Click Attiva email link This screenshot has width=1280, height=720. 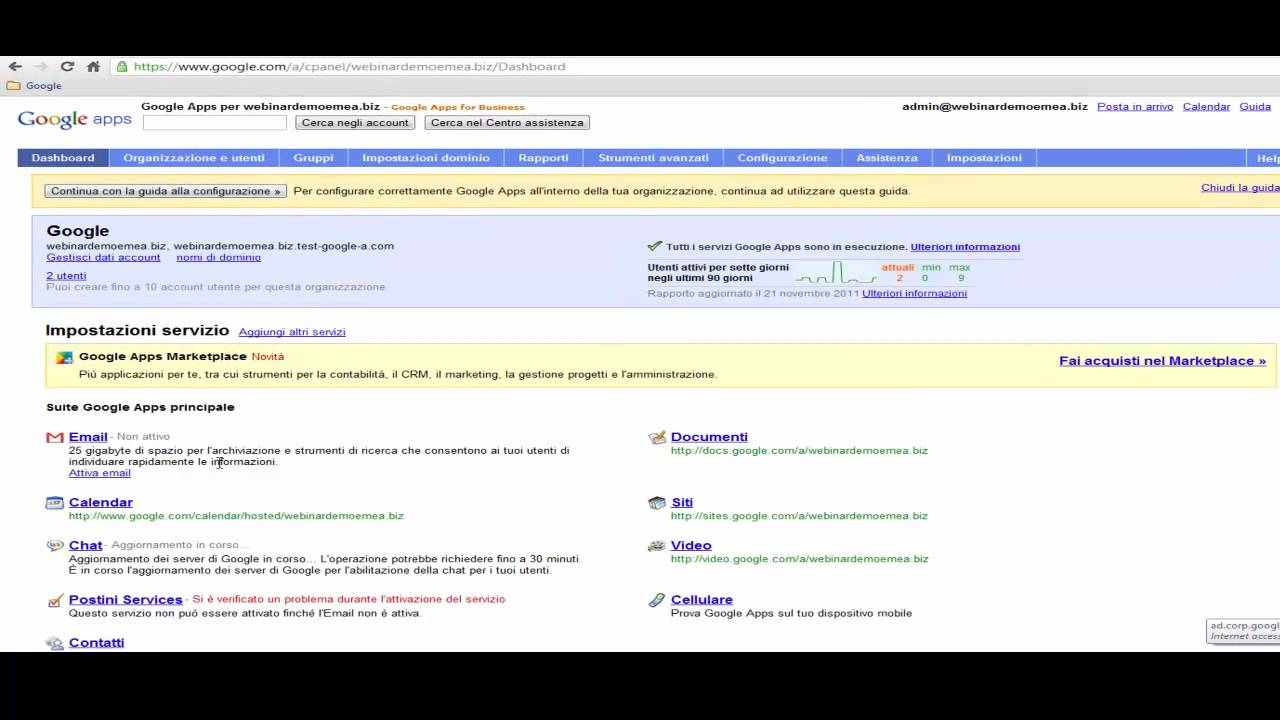click(x=100, y=473)
